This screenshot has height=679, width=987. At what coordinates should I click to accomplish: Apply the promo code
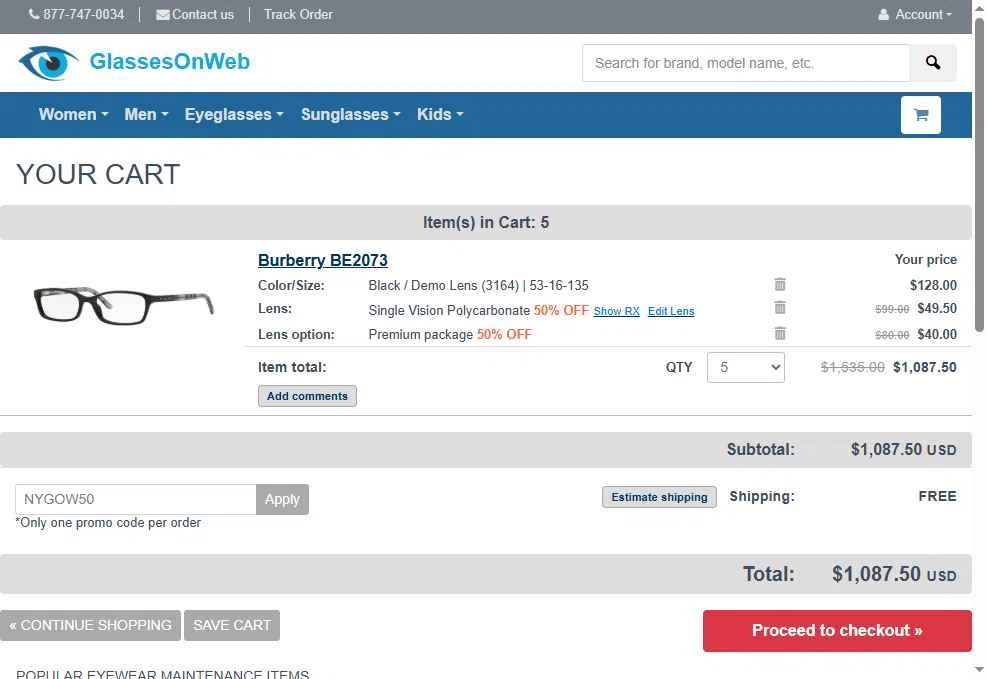click(282, 499)
